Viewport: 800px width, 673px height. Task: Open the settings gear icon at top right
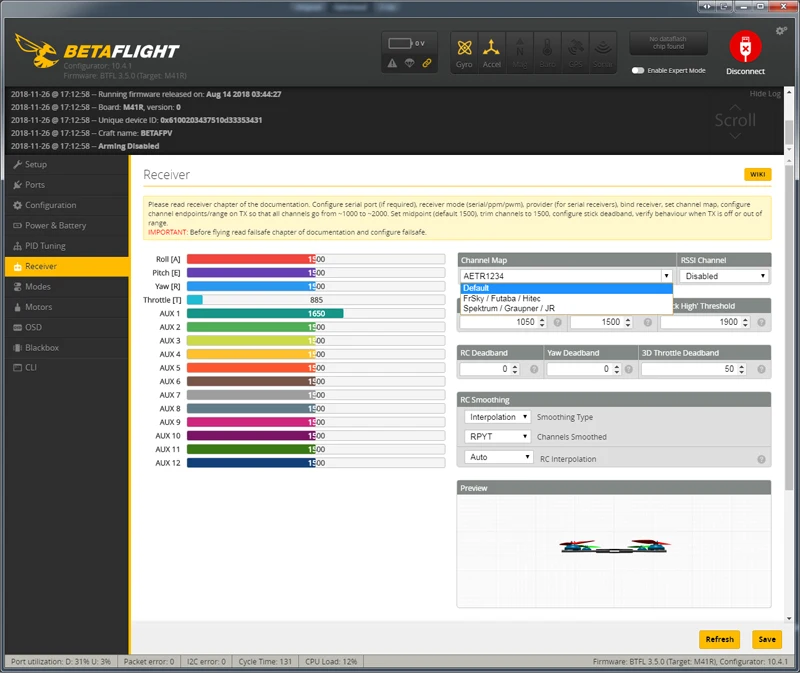click(781, 31)
